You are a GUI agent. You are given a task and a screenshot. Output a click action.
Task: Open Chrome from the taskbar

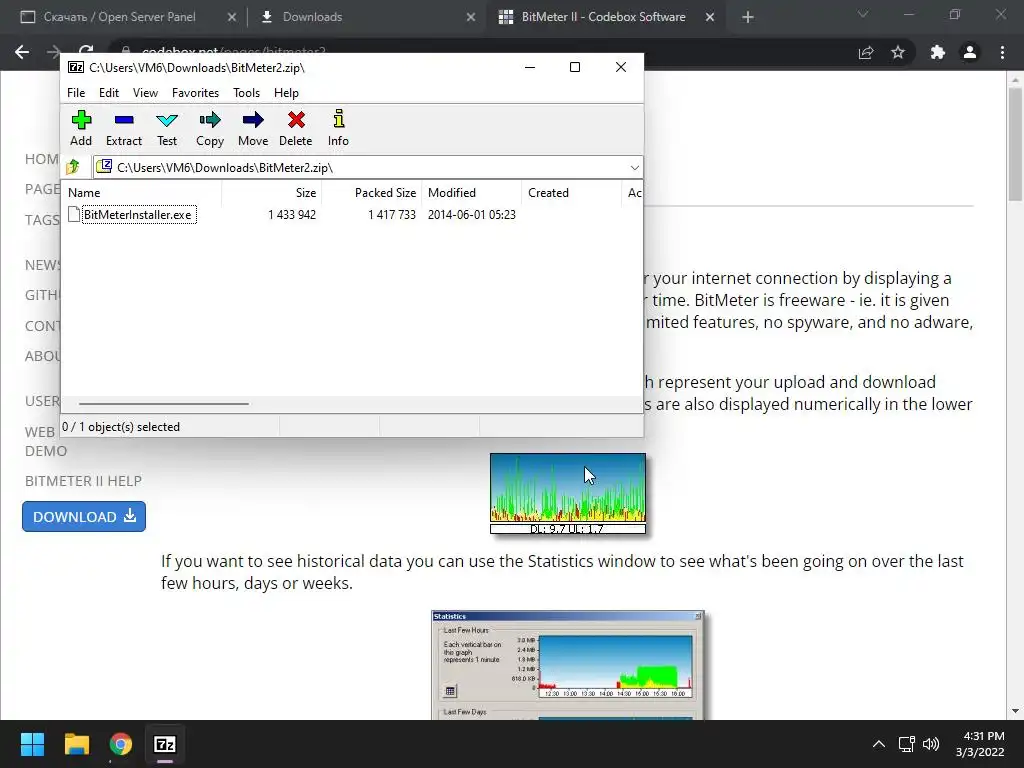121,744
